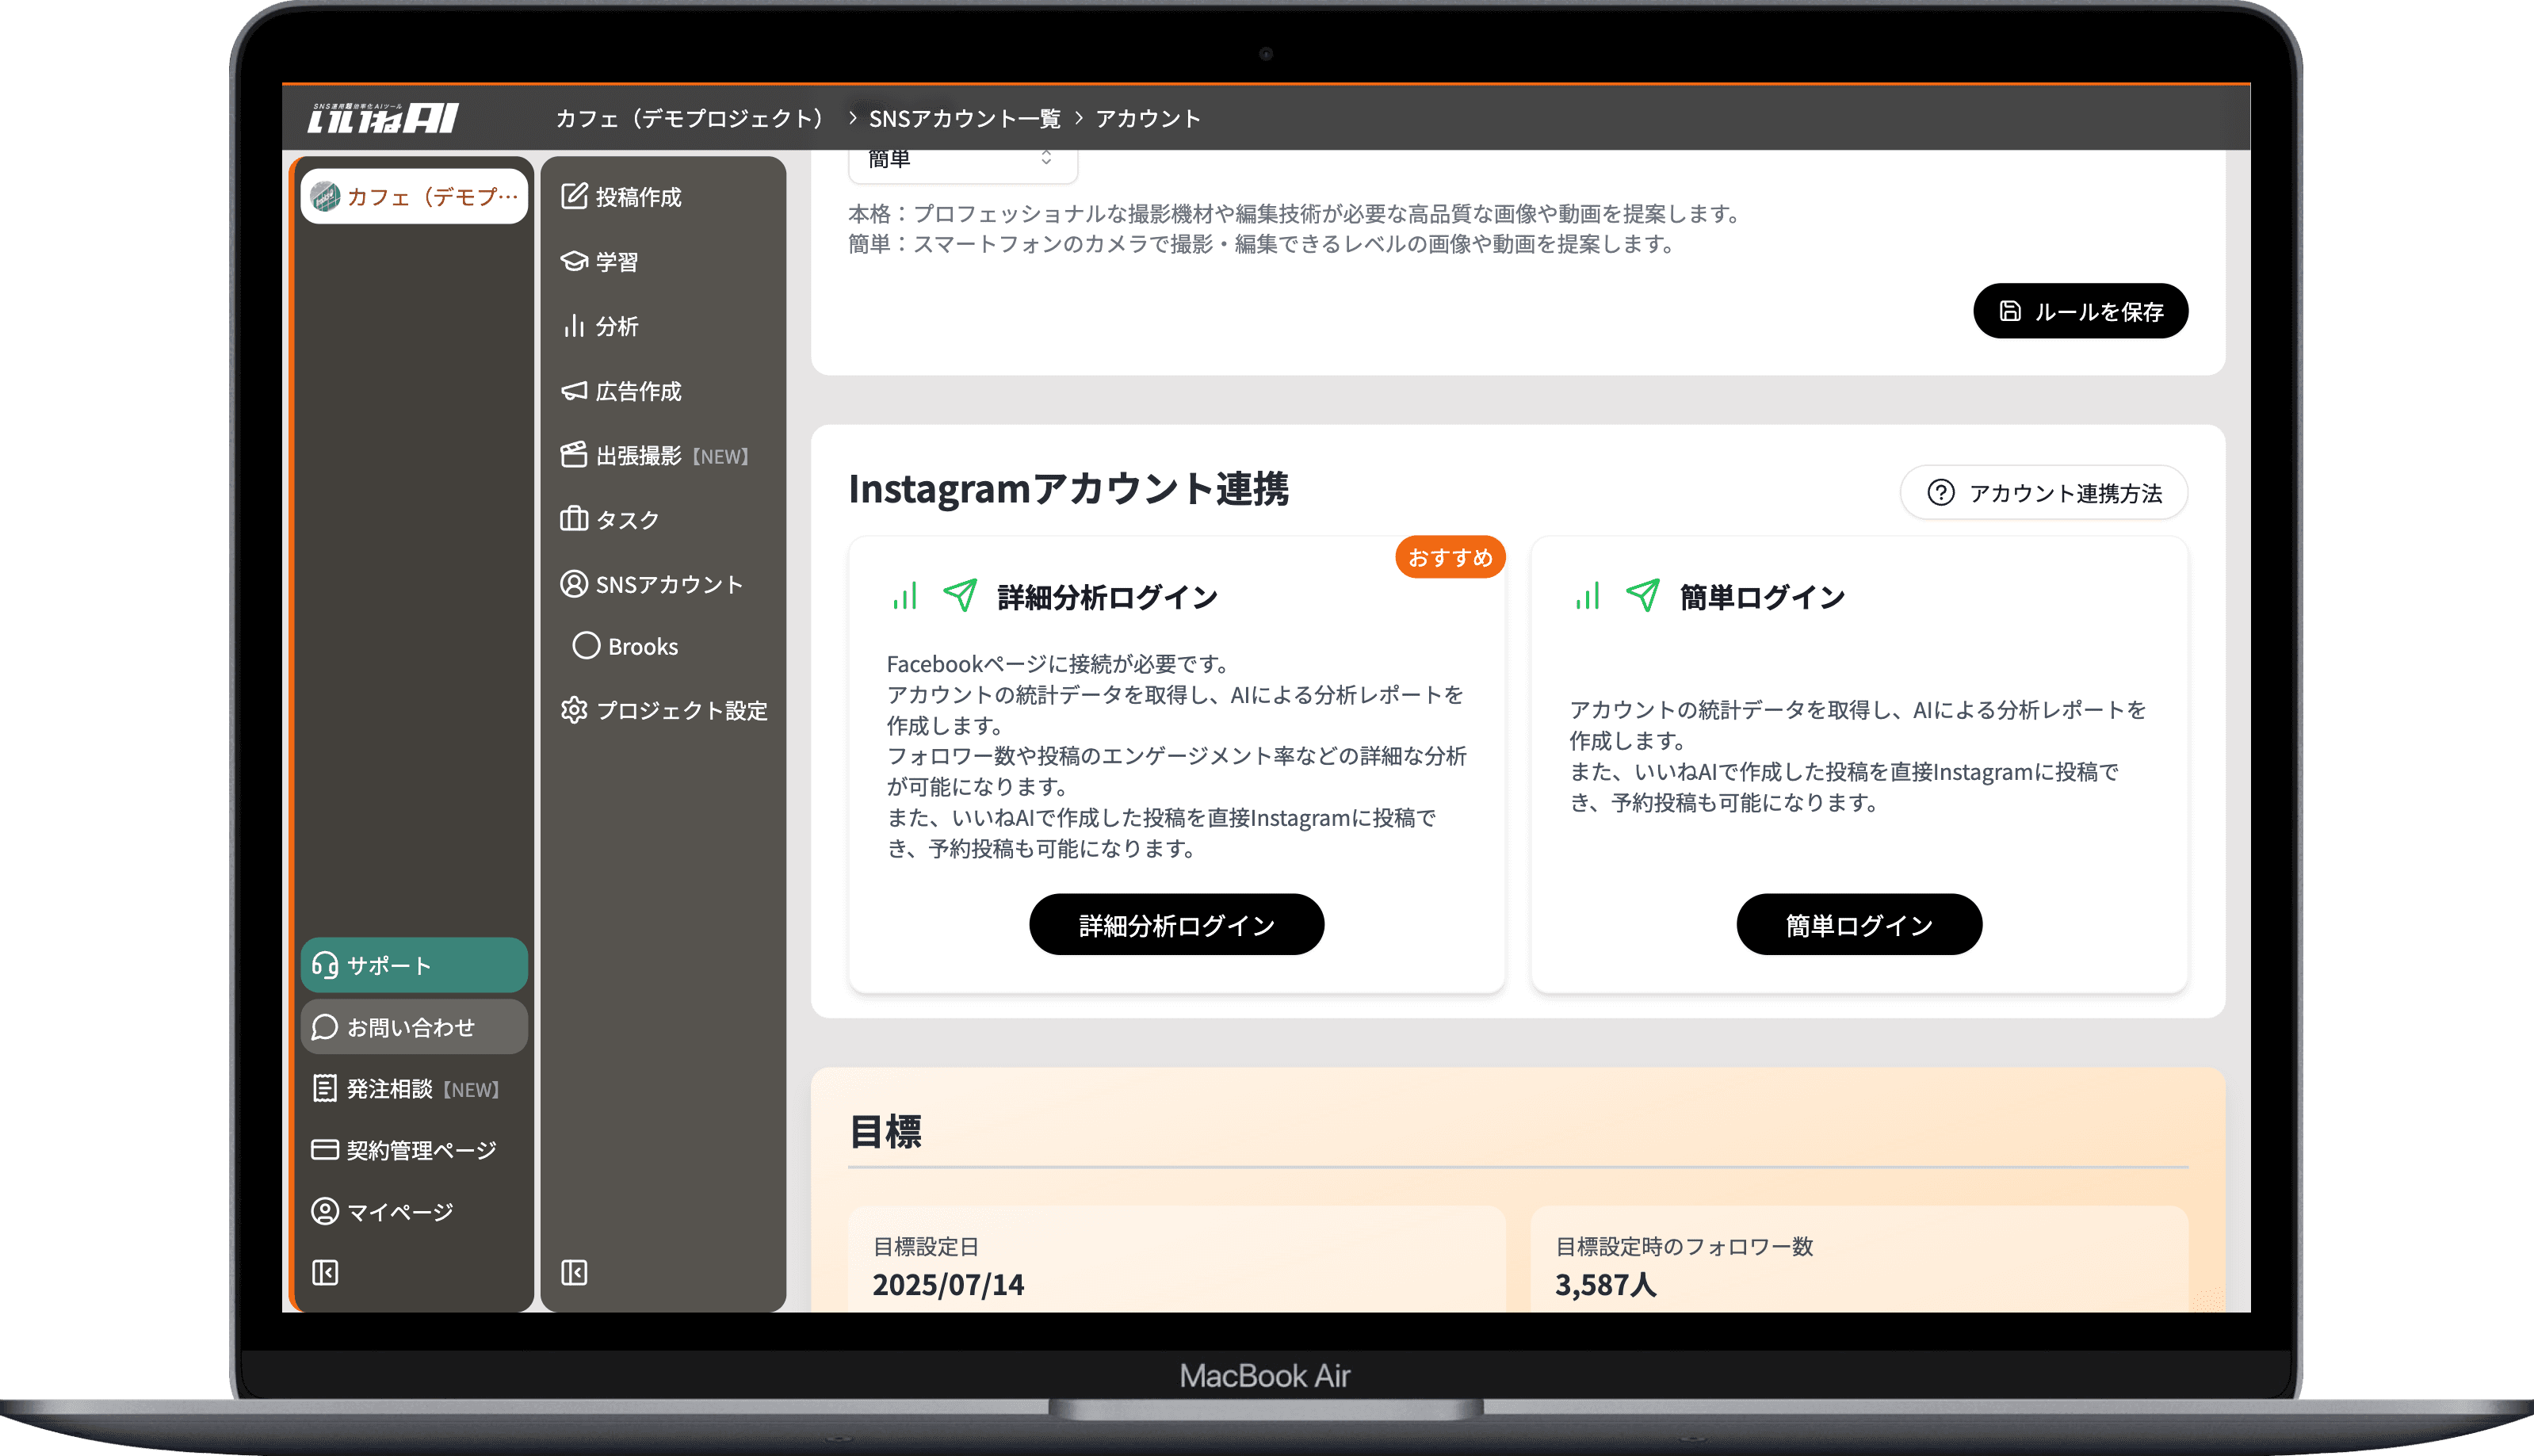Go to SNSアカウント一覧 via the breadcrumb
The height and width of the screenshot is (1456, 2534).
click(x=965, y=117)
